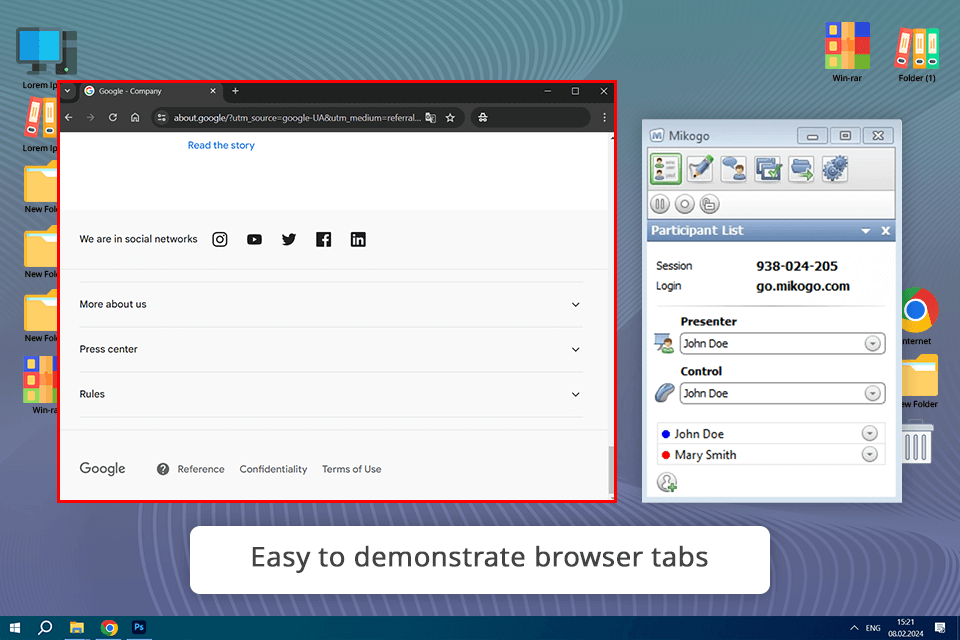Open Photoshop from the taskbar

tap(139, 627)
